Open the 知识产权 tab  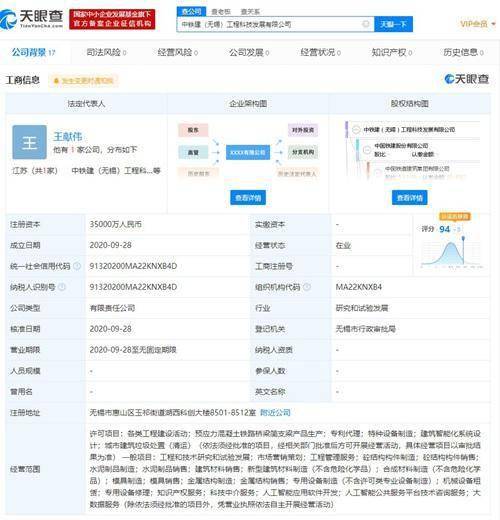coord(392,52)
